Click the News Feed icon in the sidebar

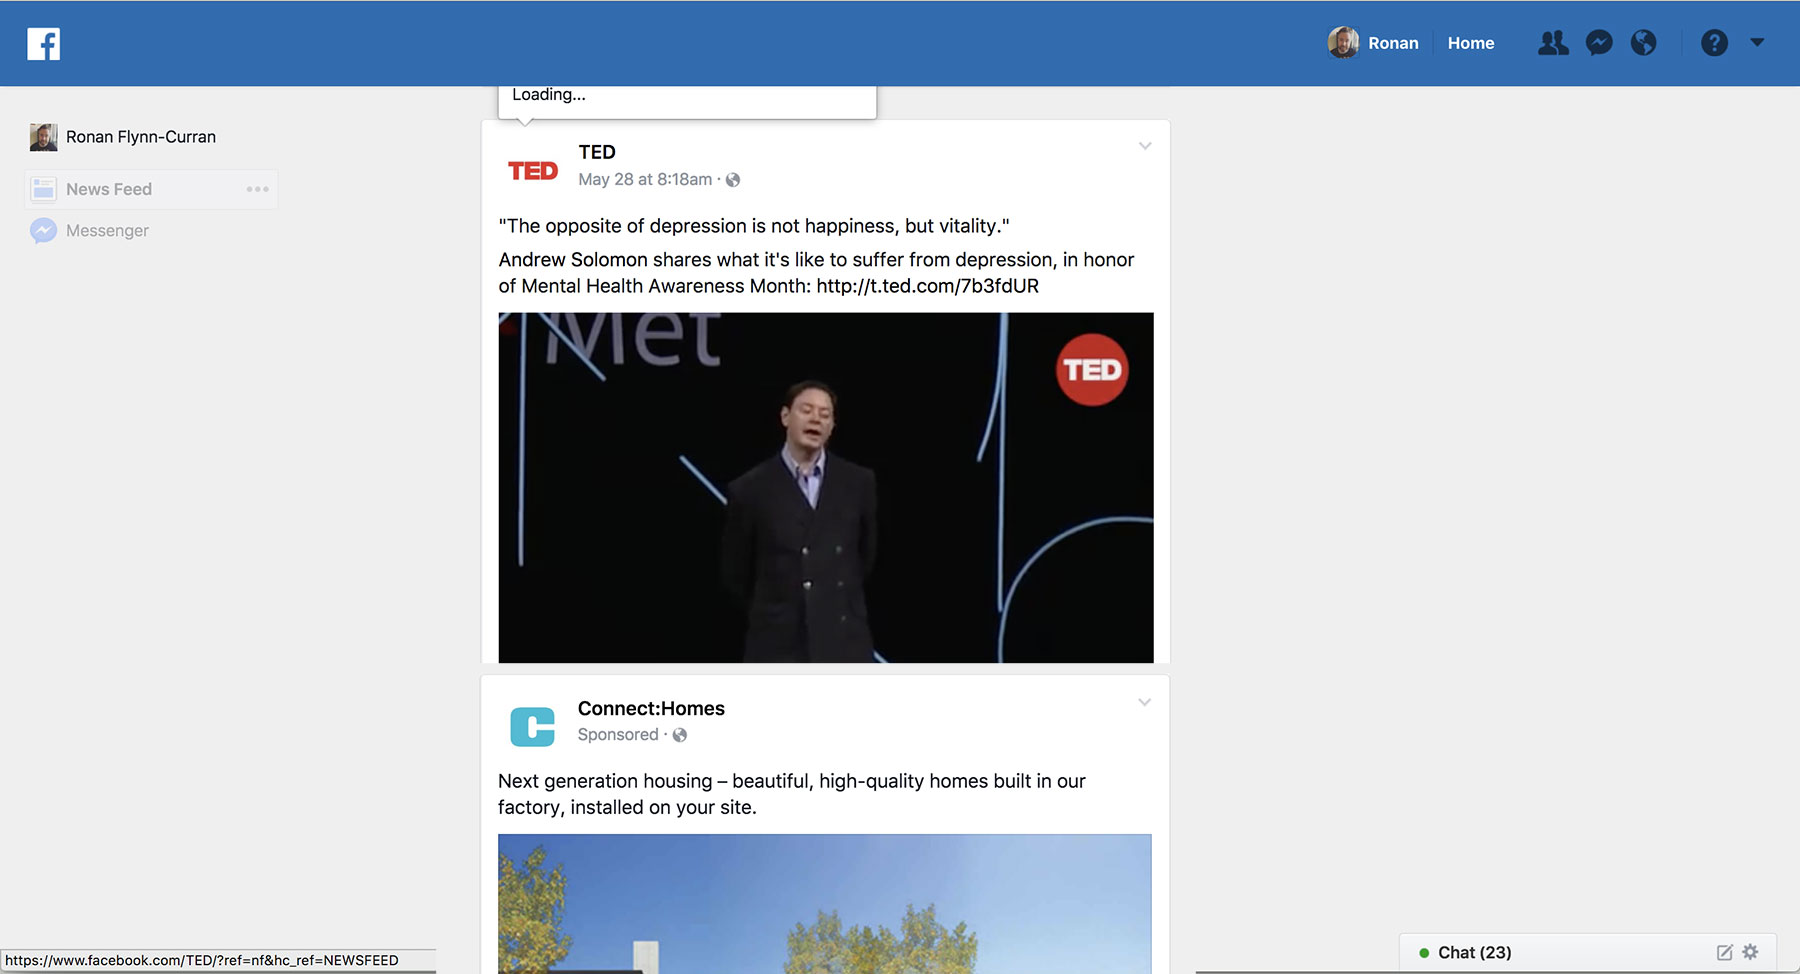click(43, 189)
